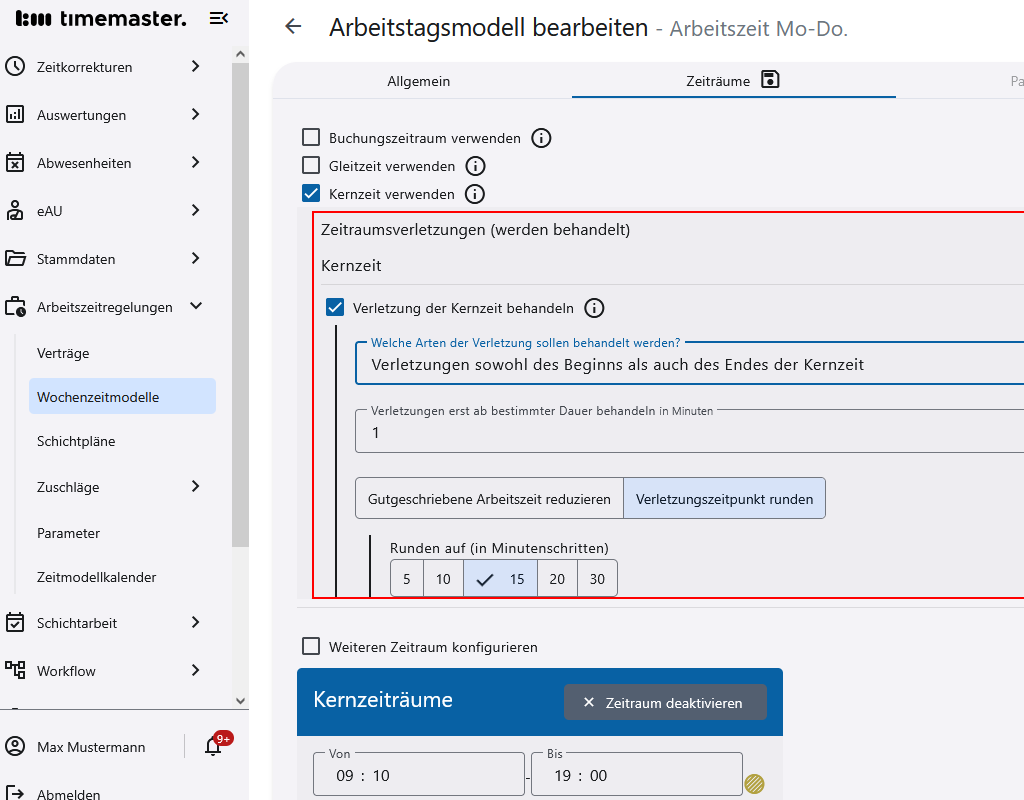
Task: Click Zeitraum deaktivieren button
Action: [x=665, y=702]
